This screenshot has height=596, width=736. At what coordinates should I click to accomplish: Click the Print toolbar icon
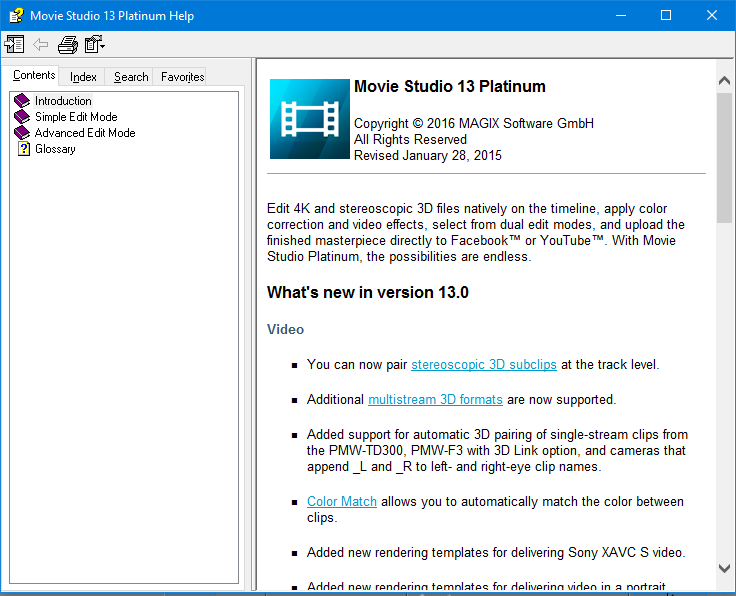[x=68, y=45]
